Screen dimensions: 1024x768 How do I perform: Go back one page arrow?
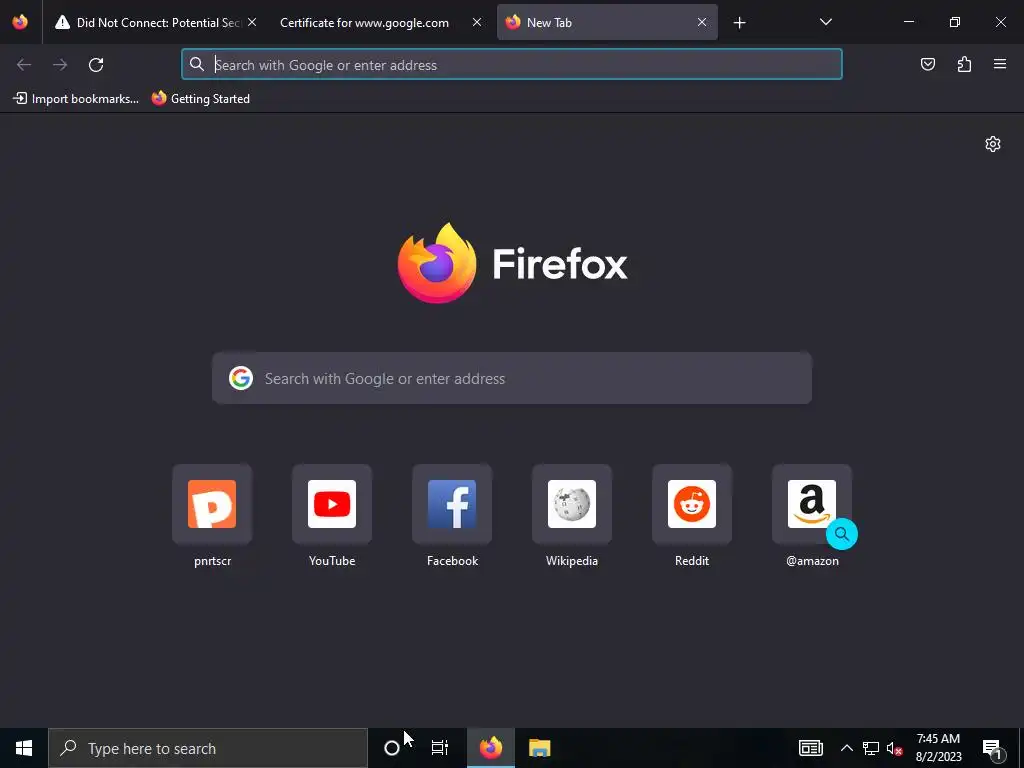point(24,65)
